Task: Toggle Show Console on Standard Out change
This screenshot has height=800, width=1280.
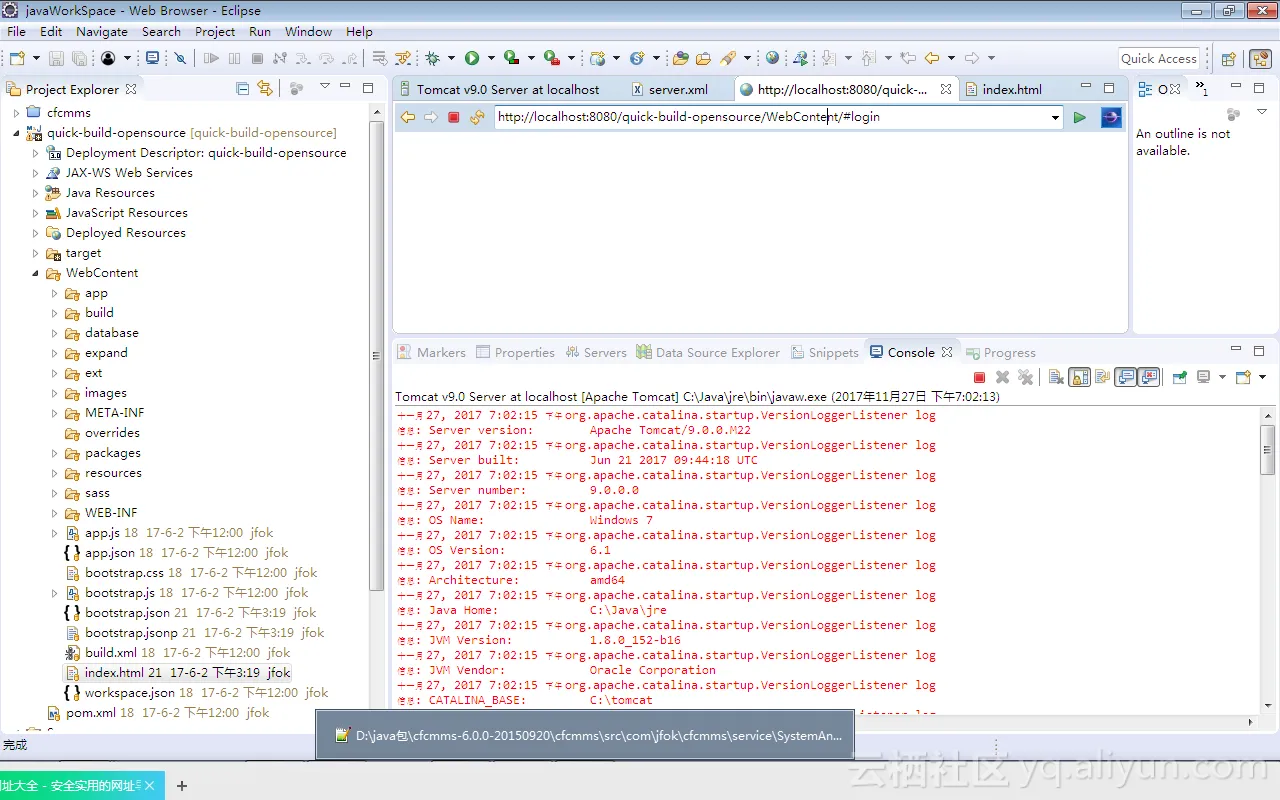Action: (1126, 377)
